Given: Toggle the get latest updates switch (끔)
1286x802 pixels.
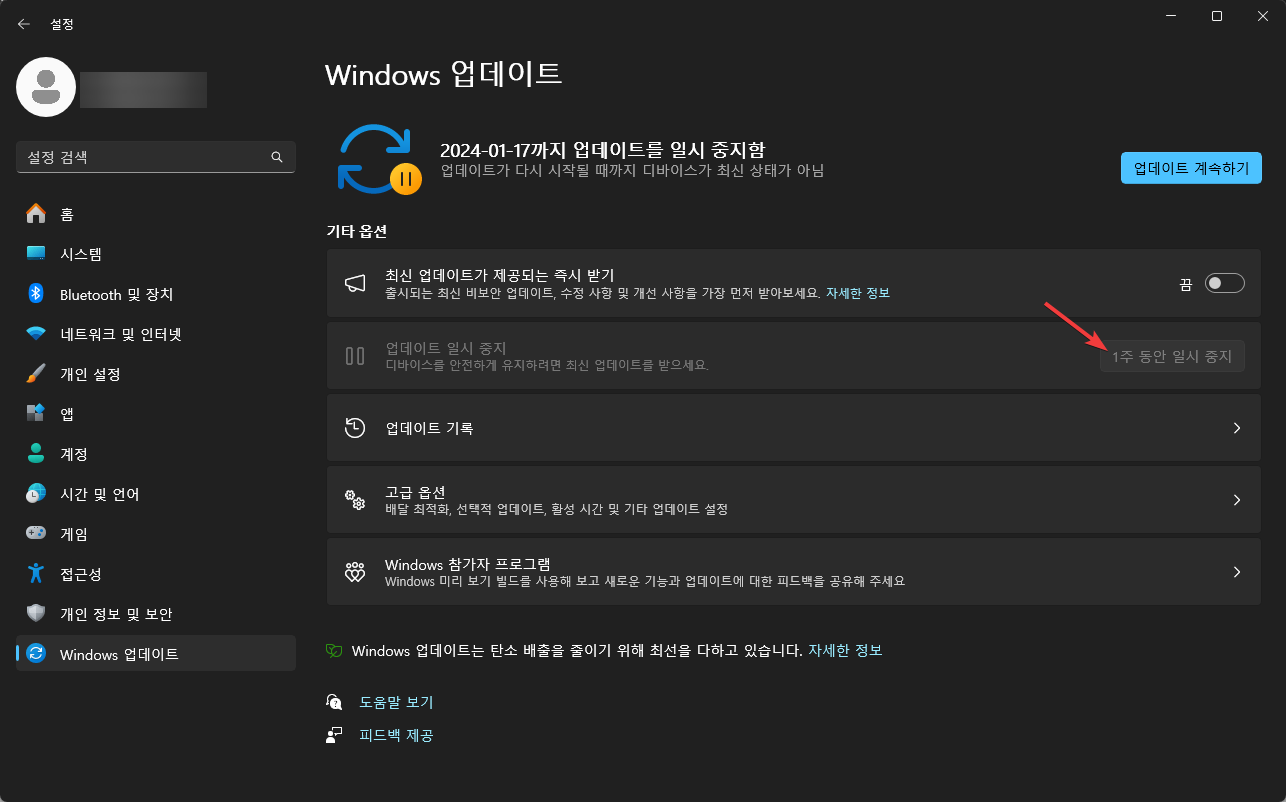Looking at the screenshot, I should click(1224, 284).
